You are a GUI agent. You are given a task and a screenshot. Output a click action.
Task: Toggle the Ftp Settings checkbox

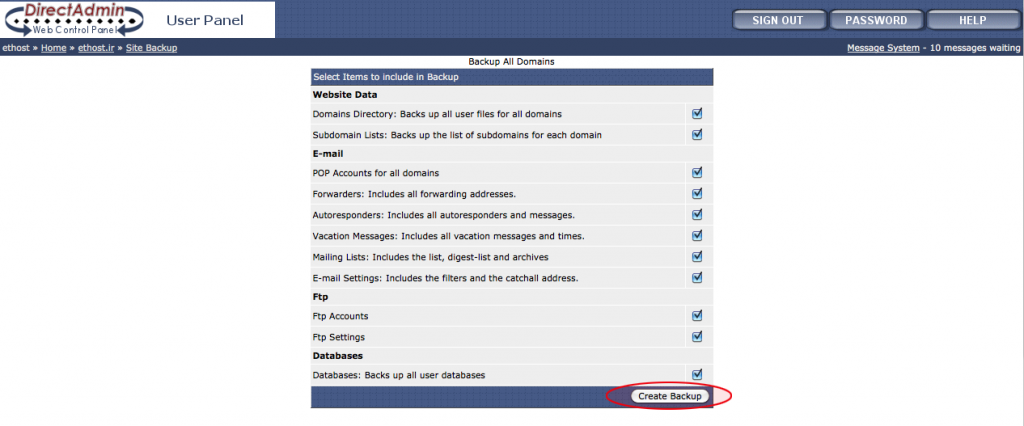(x=697, y=336)
